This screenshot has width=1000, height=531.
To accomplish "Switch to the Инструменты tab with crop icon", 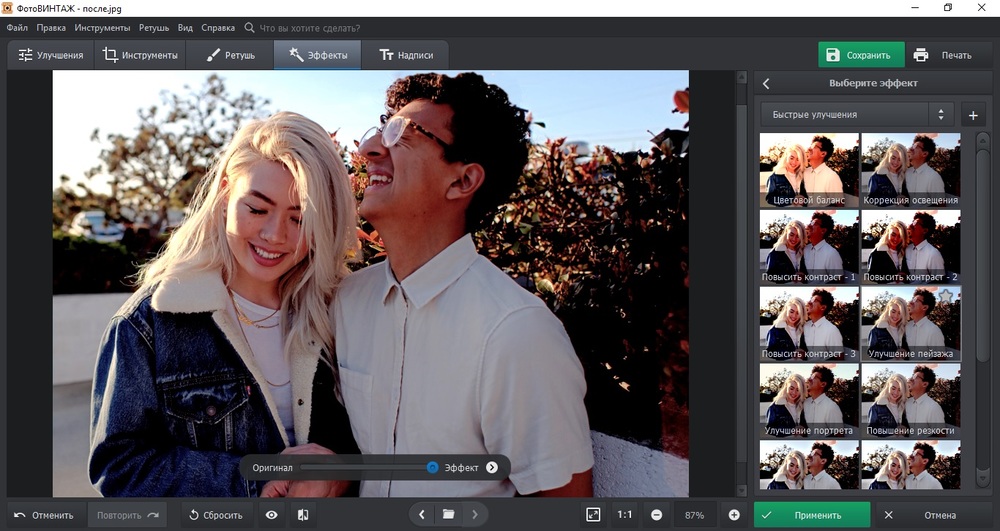I will coord(140,55).
